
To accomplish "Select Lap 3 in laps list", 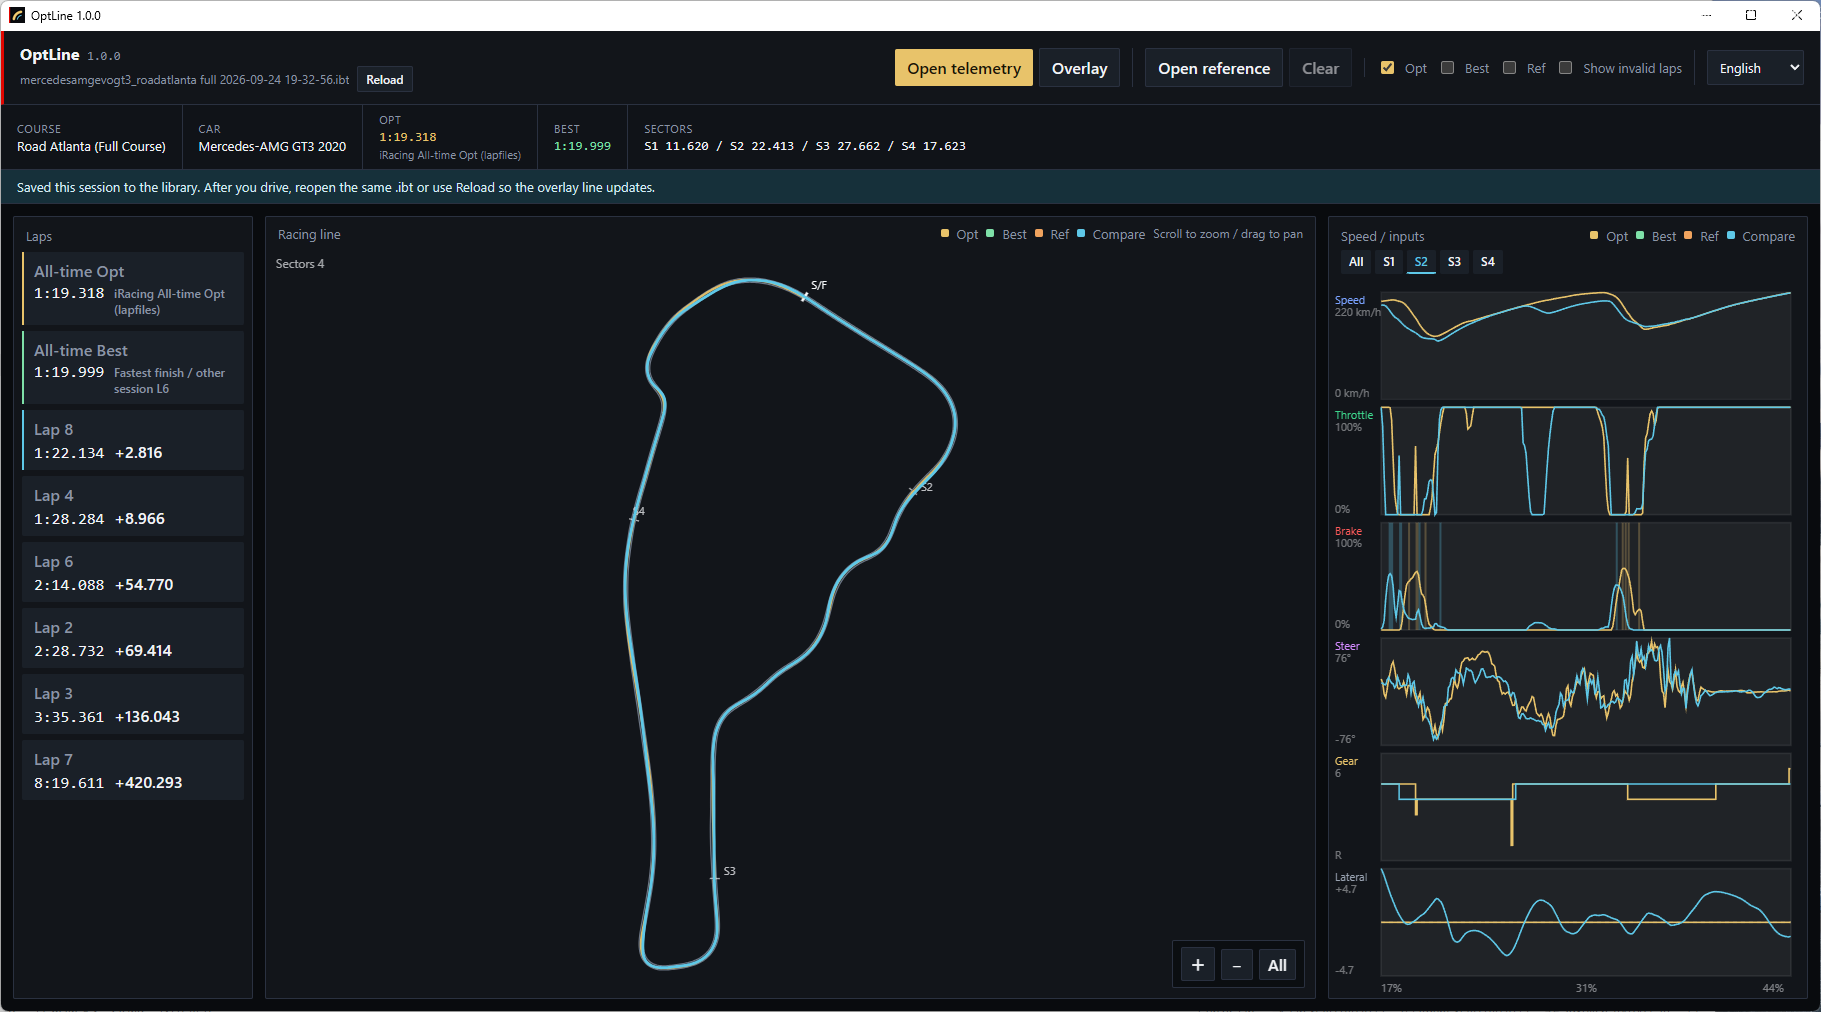I will tap(133, 704).
